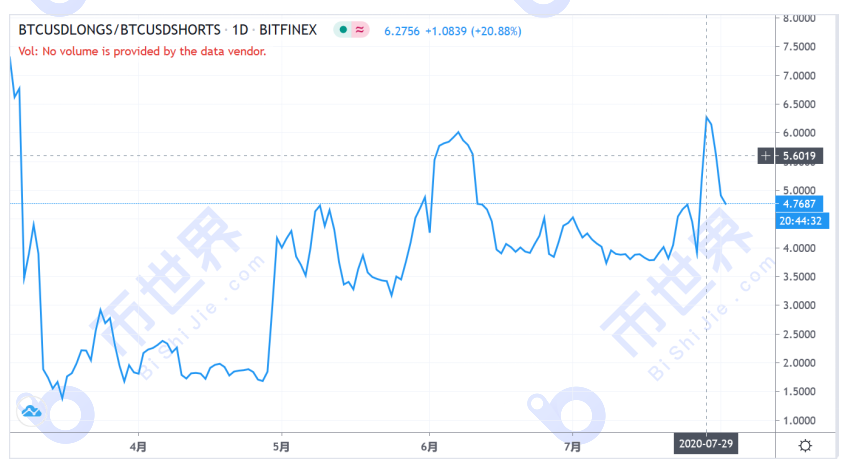
Task: Click the 1.5000 price axis label
Action: (799, 392)
